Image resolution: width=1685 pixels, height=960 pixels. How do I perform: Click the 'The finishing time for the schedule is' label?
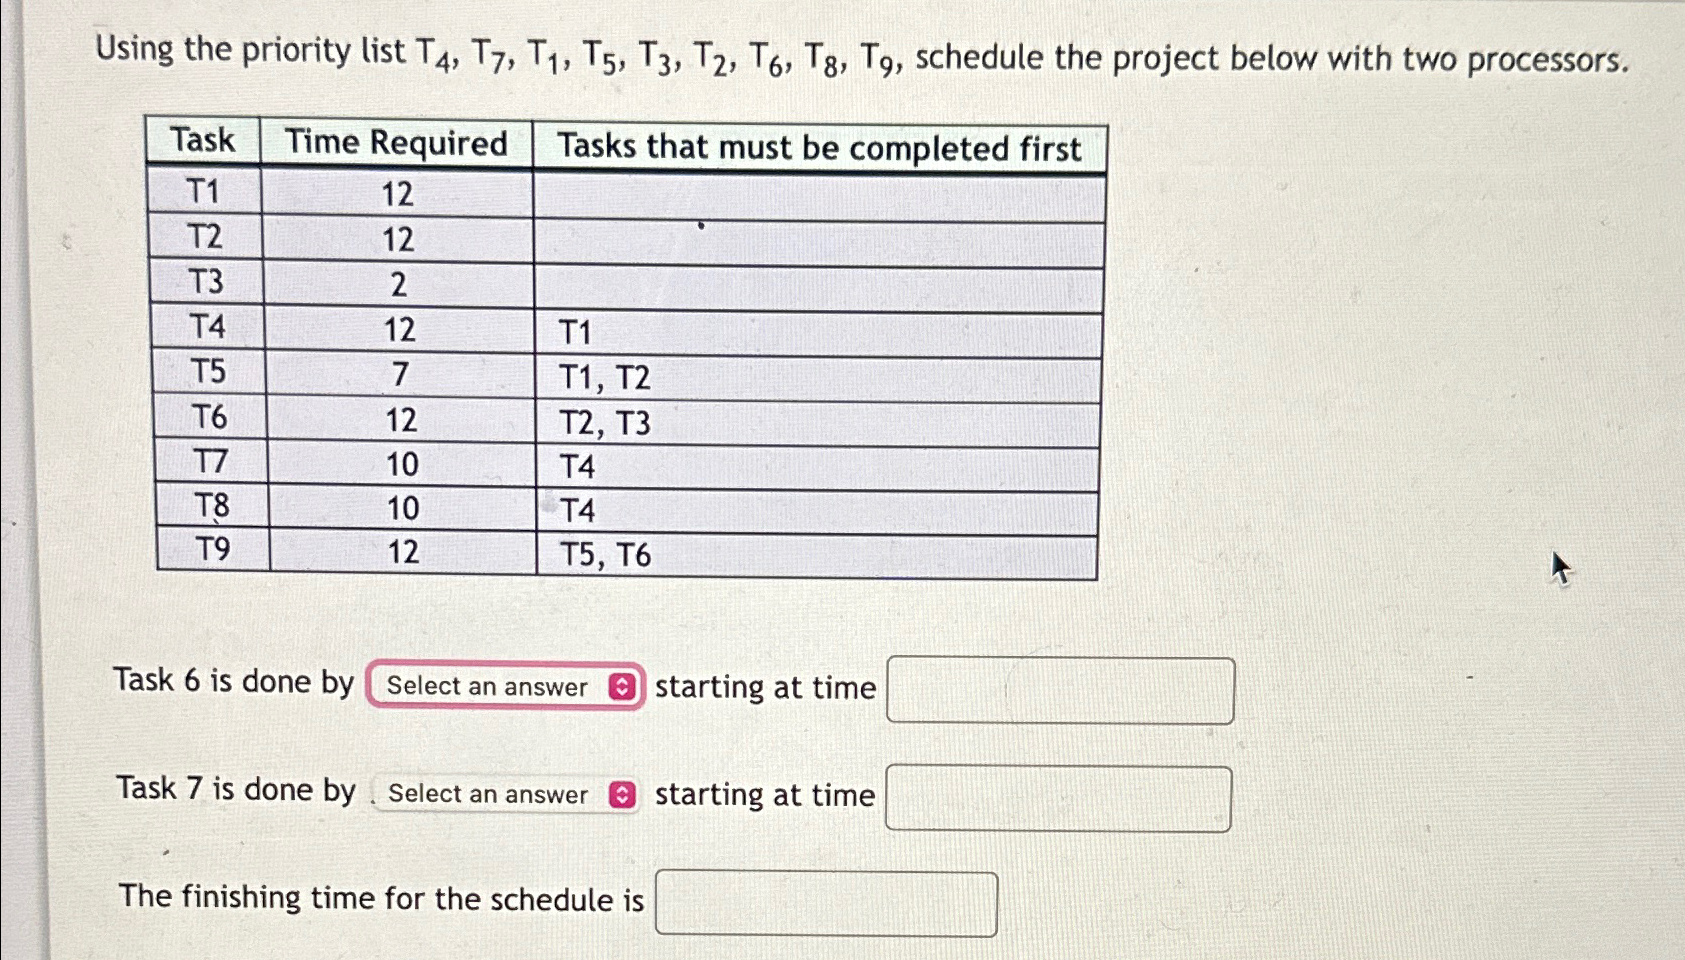pos(380,899)
